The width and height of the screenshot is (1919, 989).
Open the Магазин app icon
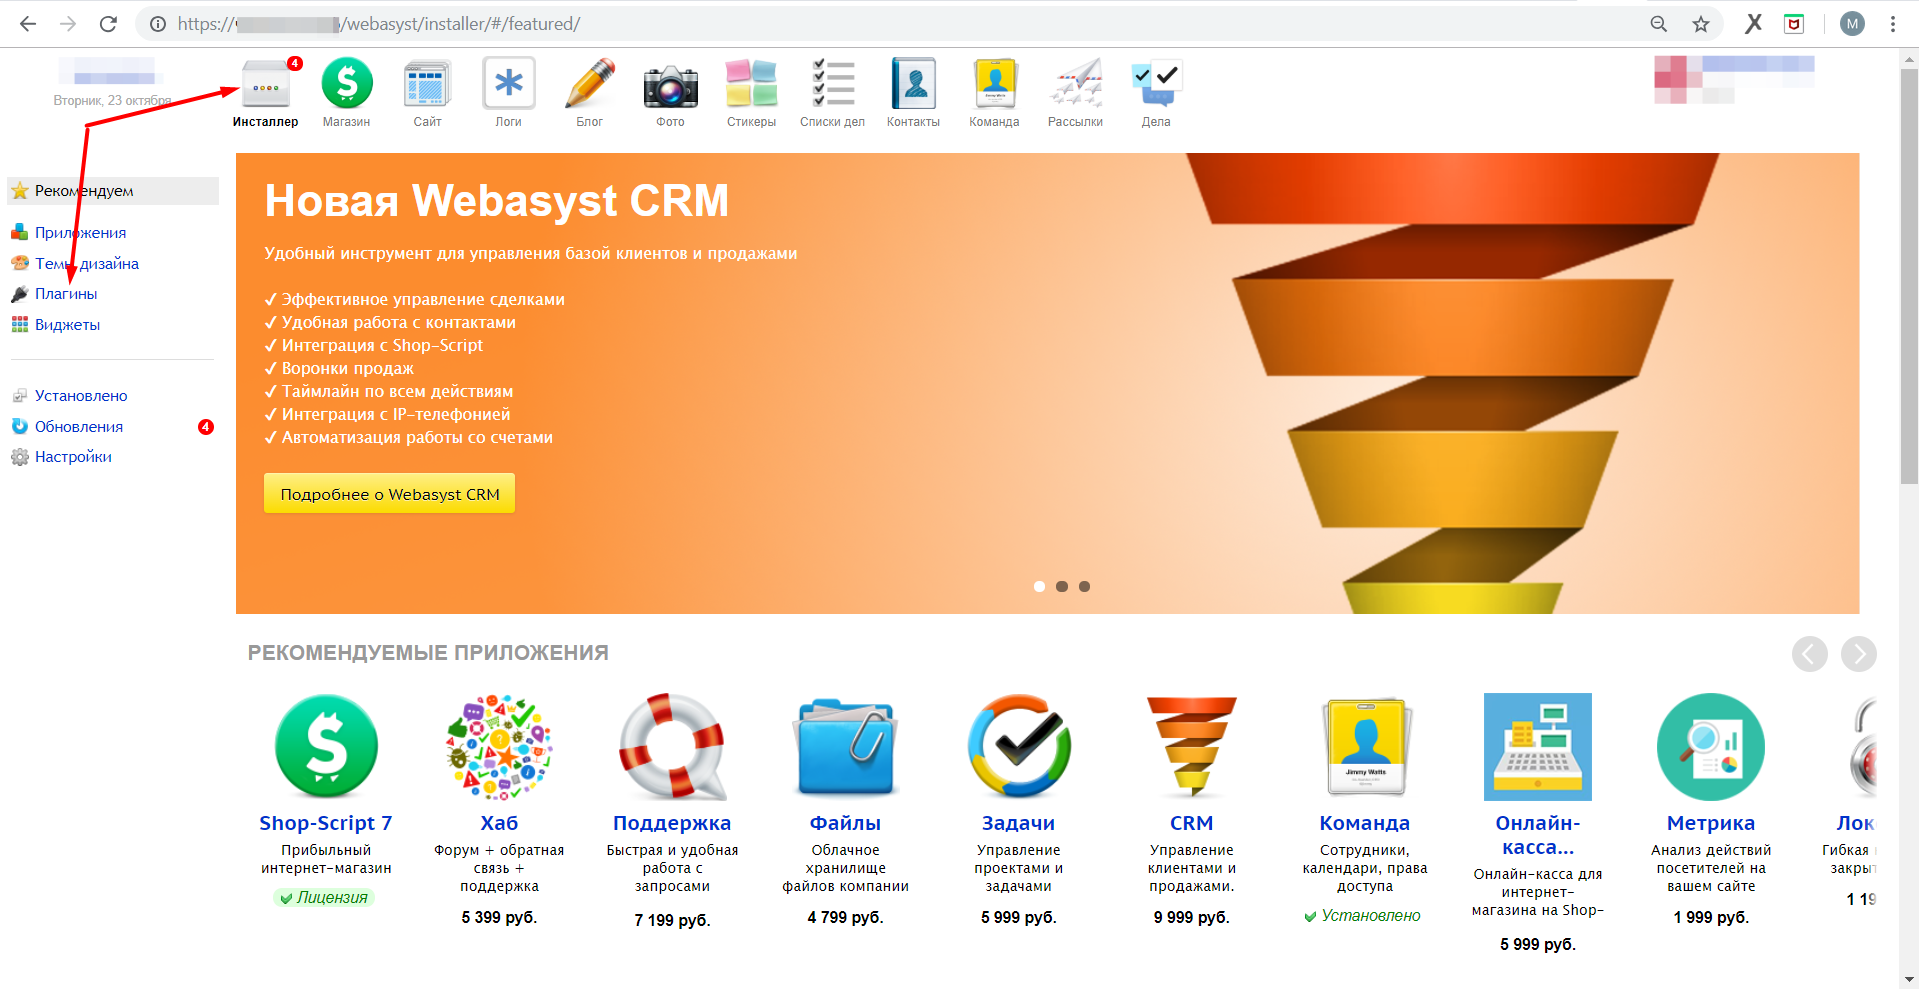pyautogui.click(x=347, y=84)
